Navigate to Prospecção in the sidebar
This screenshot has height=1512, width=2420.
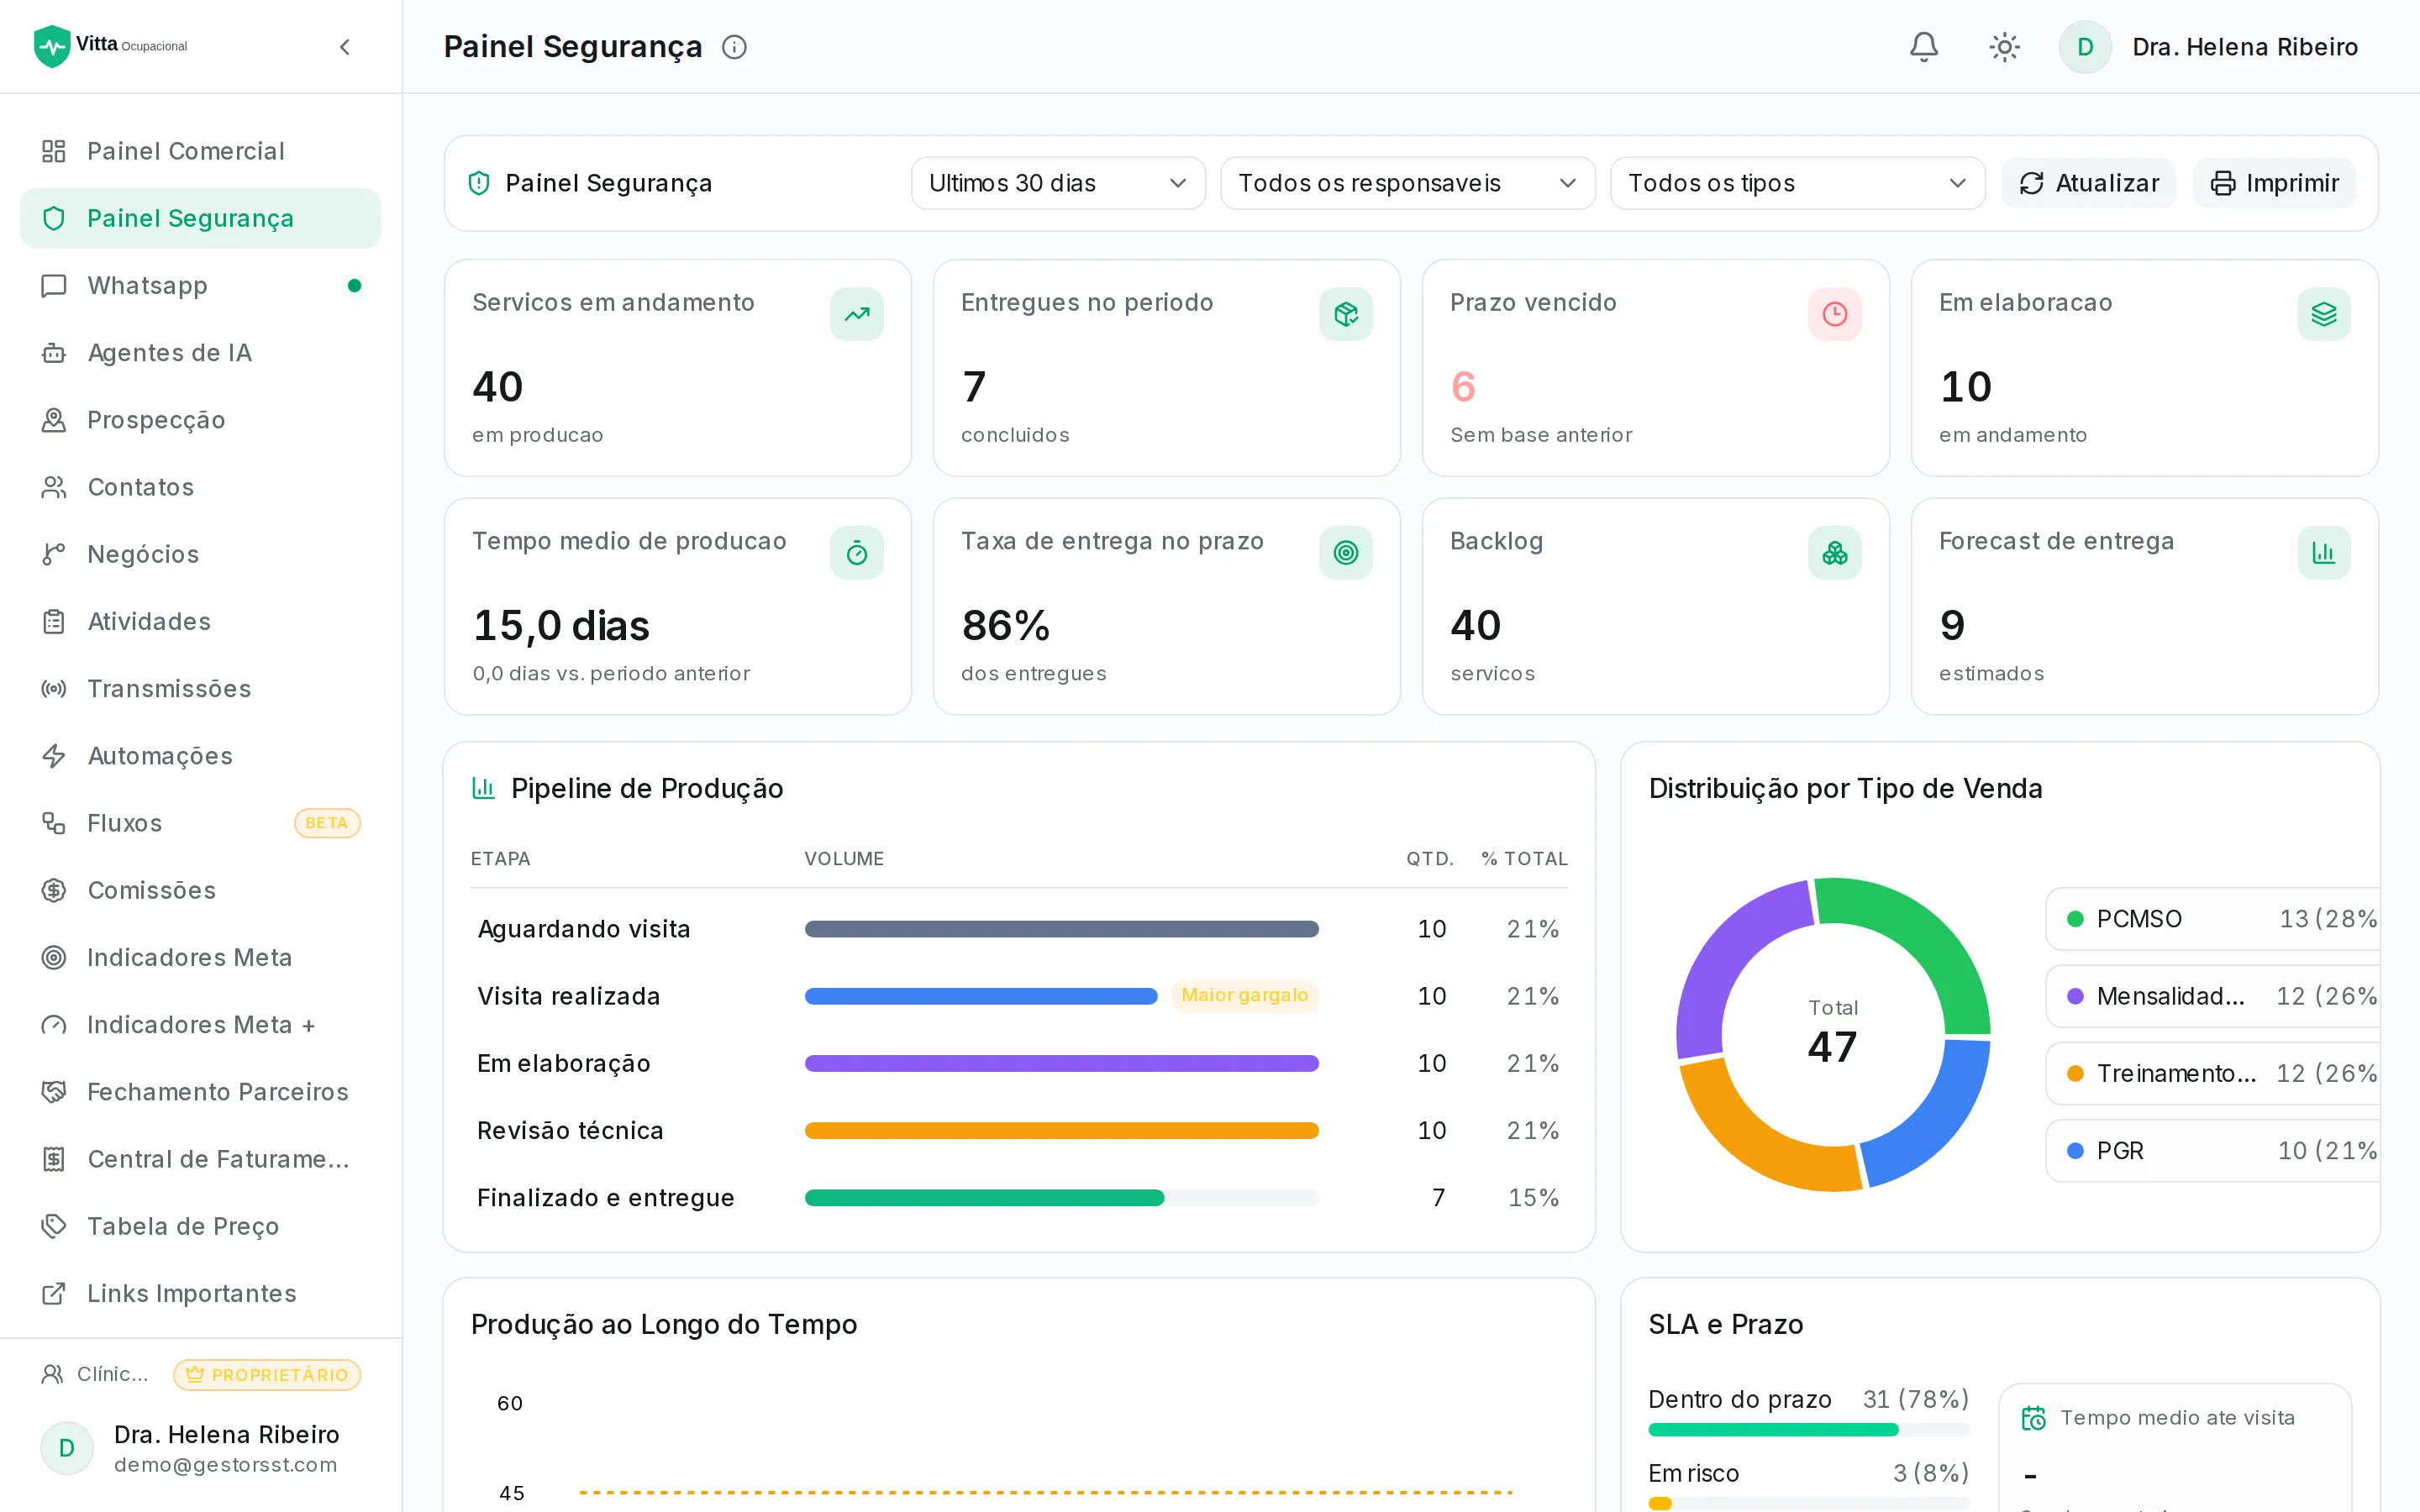click(x=200, y=420)
